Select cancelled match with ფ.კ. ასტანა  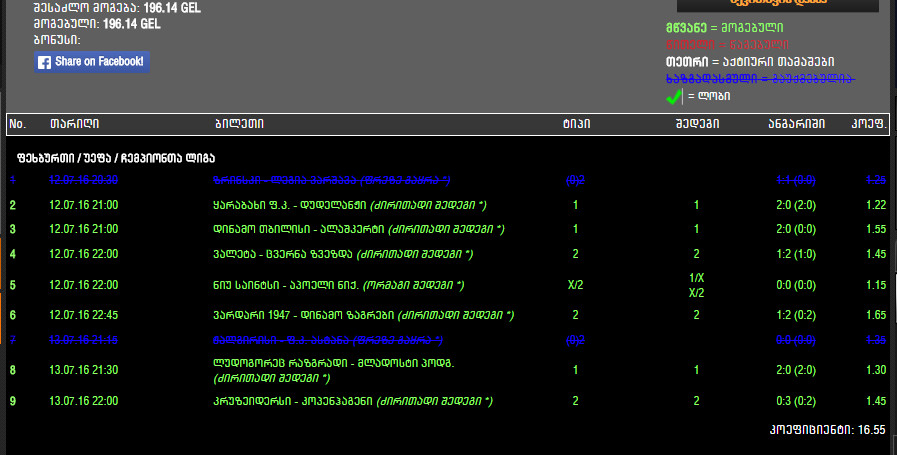point(328,340)
